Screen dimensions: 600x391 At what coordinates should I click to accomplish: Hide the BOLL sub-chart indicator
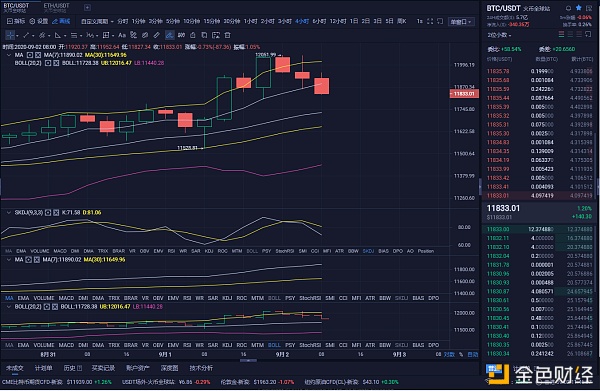coord(47,307)
